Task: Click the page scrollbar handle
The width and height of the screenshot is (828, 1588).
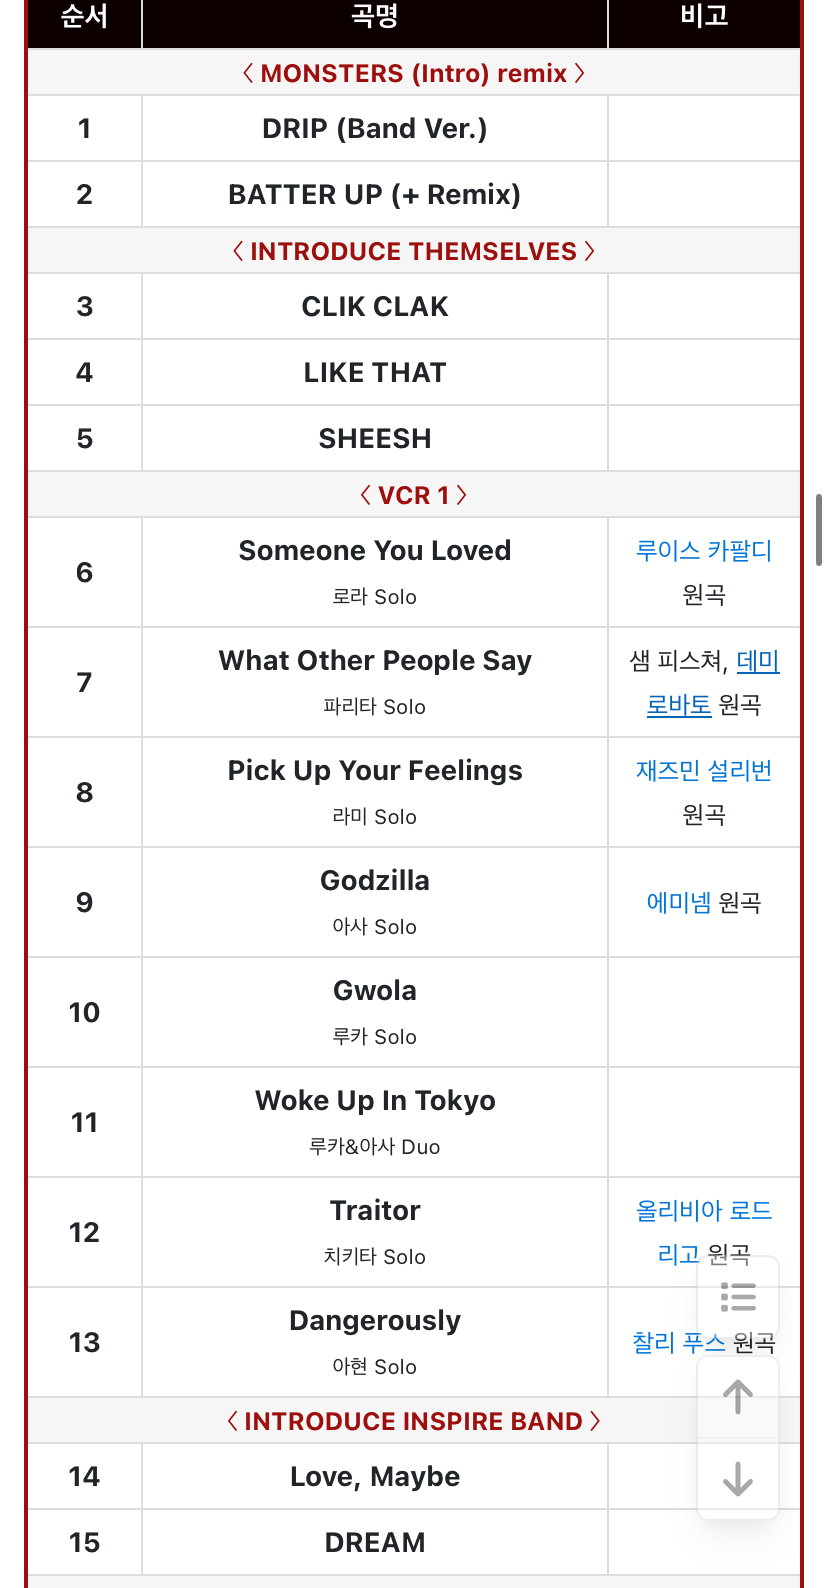Action: 819,529
